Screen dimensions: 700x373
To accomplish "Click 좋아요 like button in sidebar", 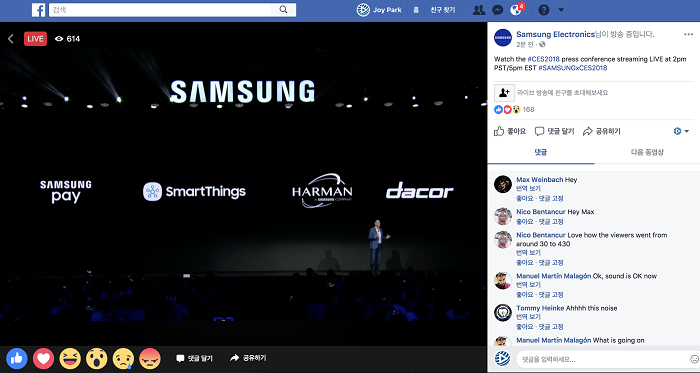I will tap(510, 131).
